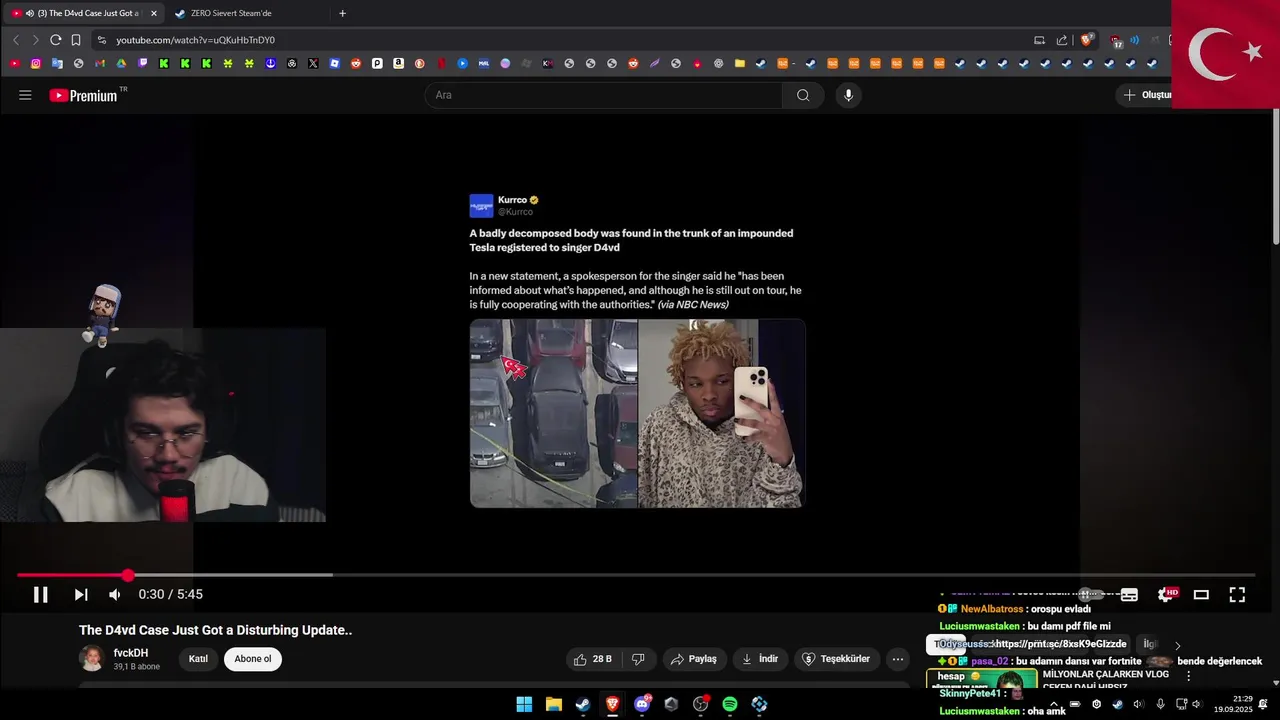This screenshot has width=1280, height=720.
Task: Click the youtube.com address bar URL
Action: (x=195, y=40)
